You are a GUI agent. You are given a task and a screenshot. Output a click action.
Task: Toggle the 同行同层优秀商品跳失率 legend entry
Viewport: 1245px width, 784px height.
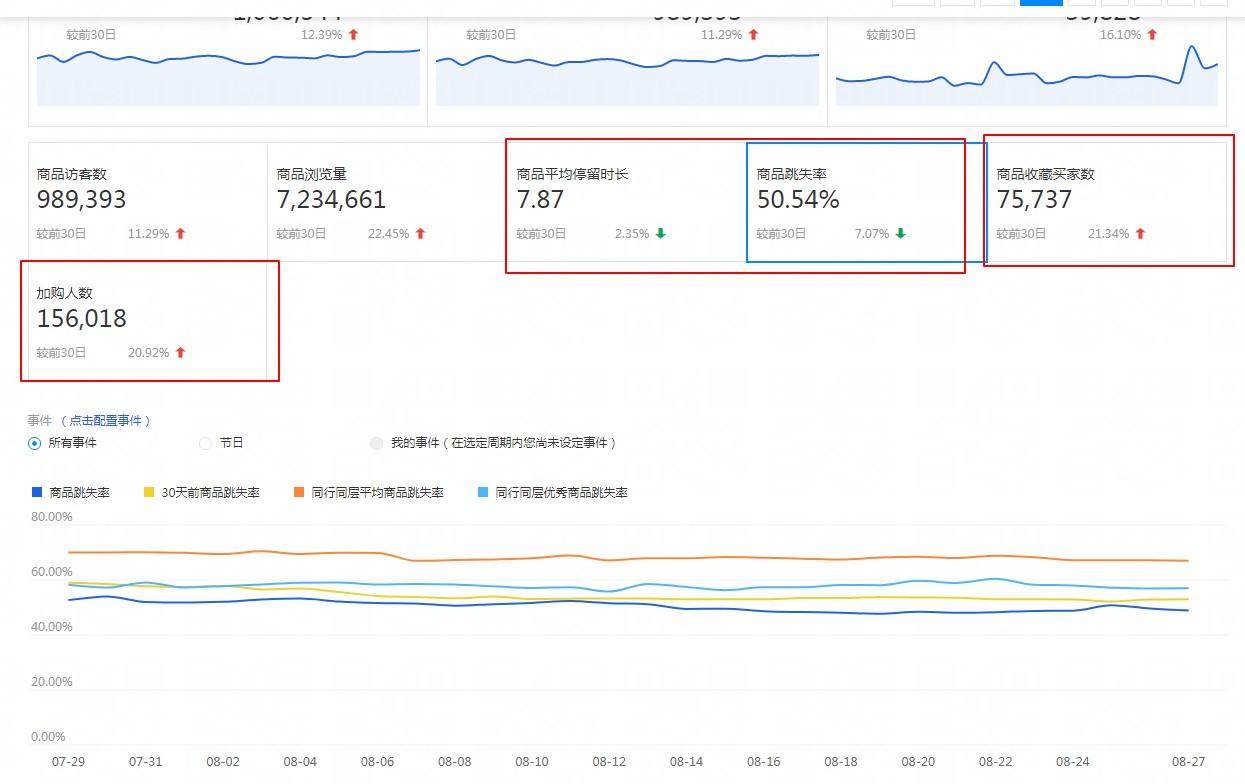pyautogui.click(x=552, y=493)
